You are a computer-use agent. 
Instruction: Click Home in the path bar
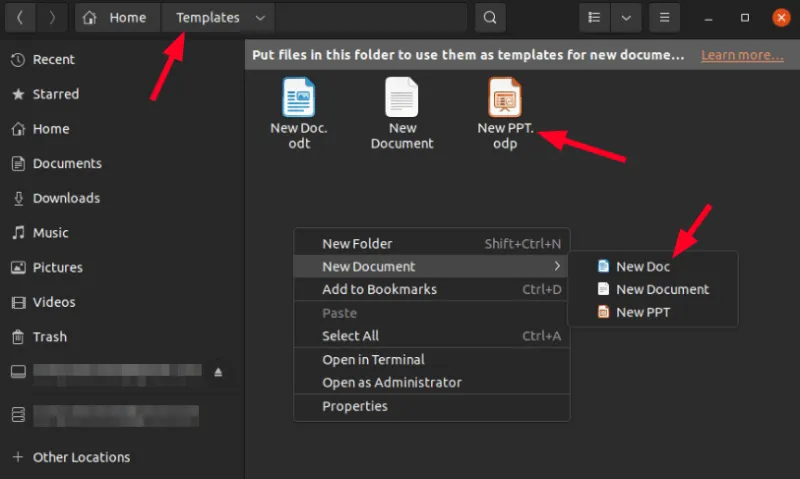point(118,18)
